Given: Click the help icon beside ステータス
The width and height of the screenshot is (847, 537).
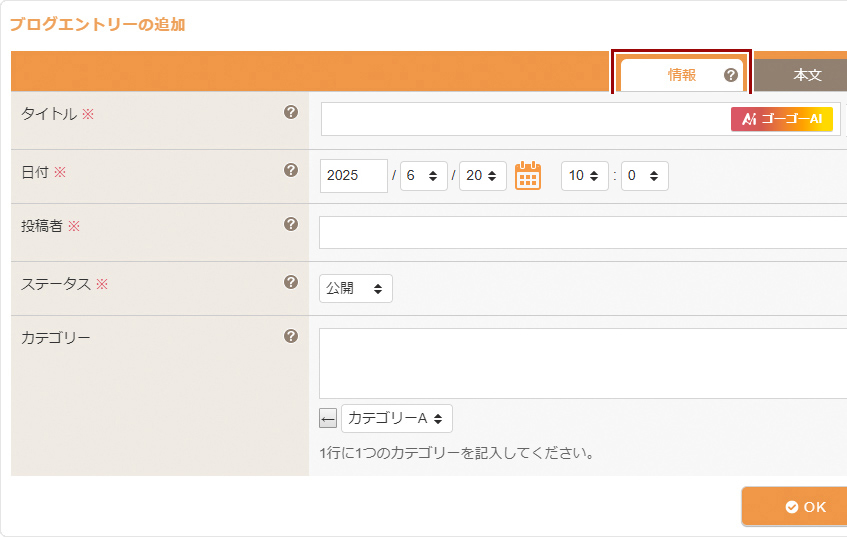Looking at the screenshot, I should (x=291, y=282).
